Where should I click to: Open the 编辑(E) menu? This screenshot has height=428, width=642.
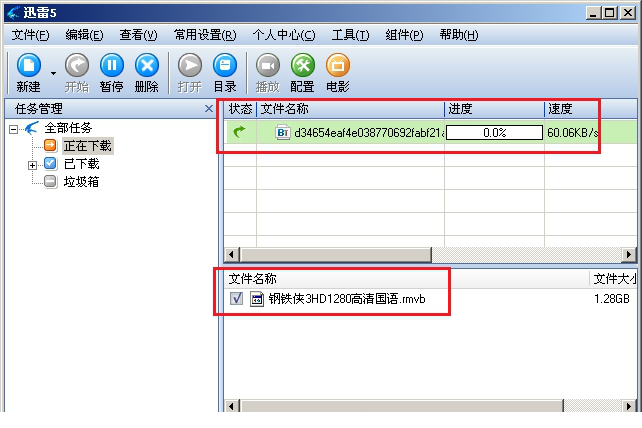pos(84,35)
